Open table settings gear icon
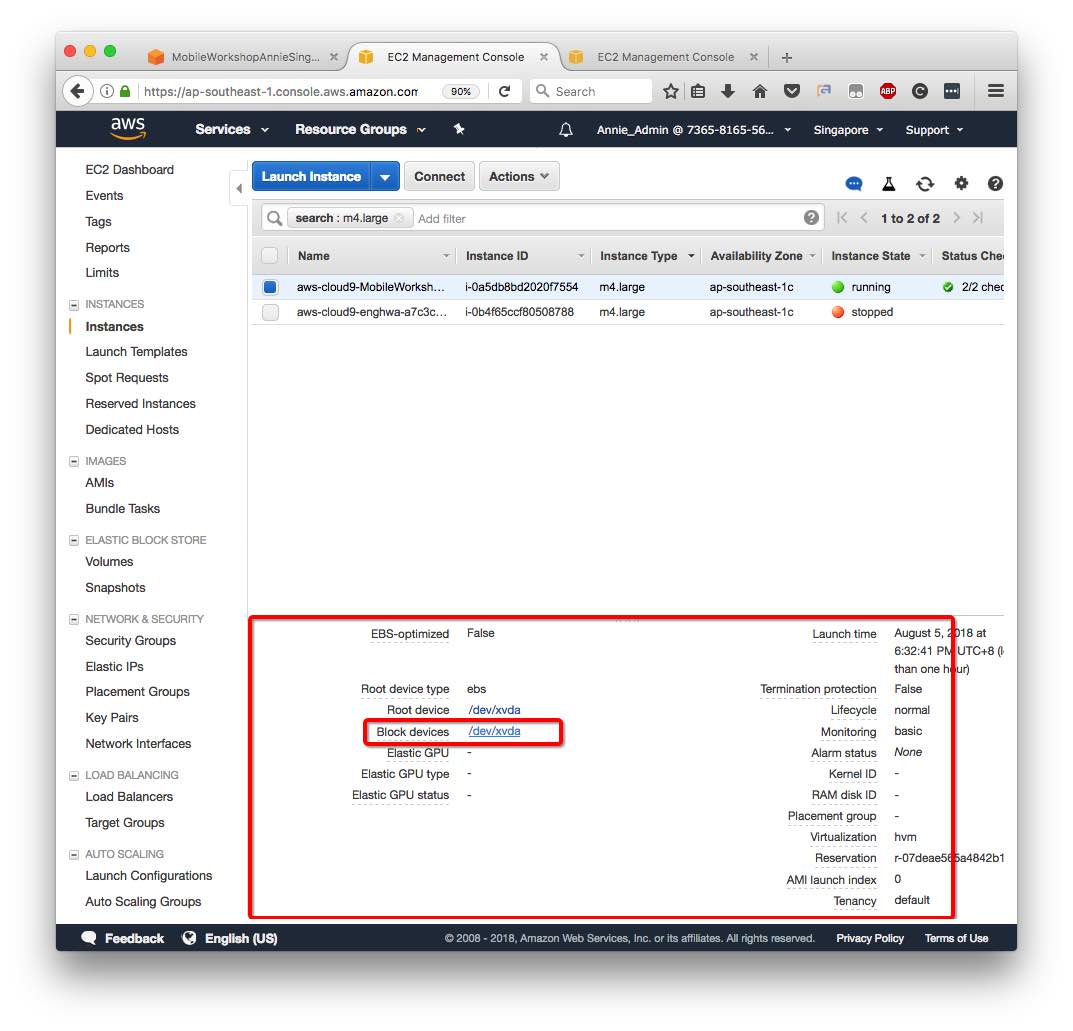The height and width of the screenshot is (1031, 1073). coord(961,183)
